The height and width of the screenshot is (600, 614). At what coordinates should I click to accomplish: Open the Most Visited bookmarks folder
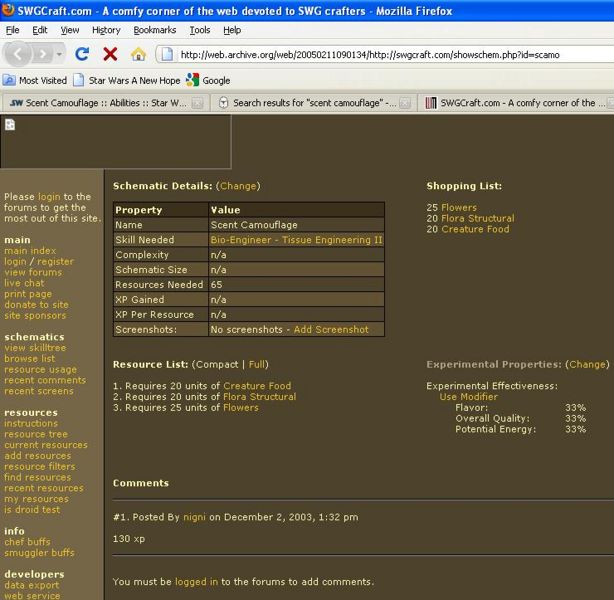36,80
